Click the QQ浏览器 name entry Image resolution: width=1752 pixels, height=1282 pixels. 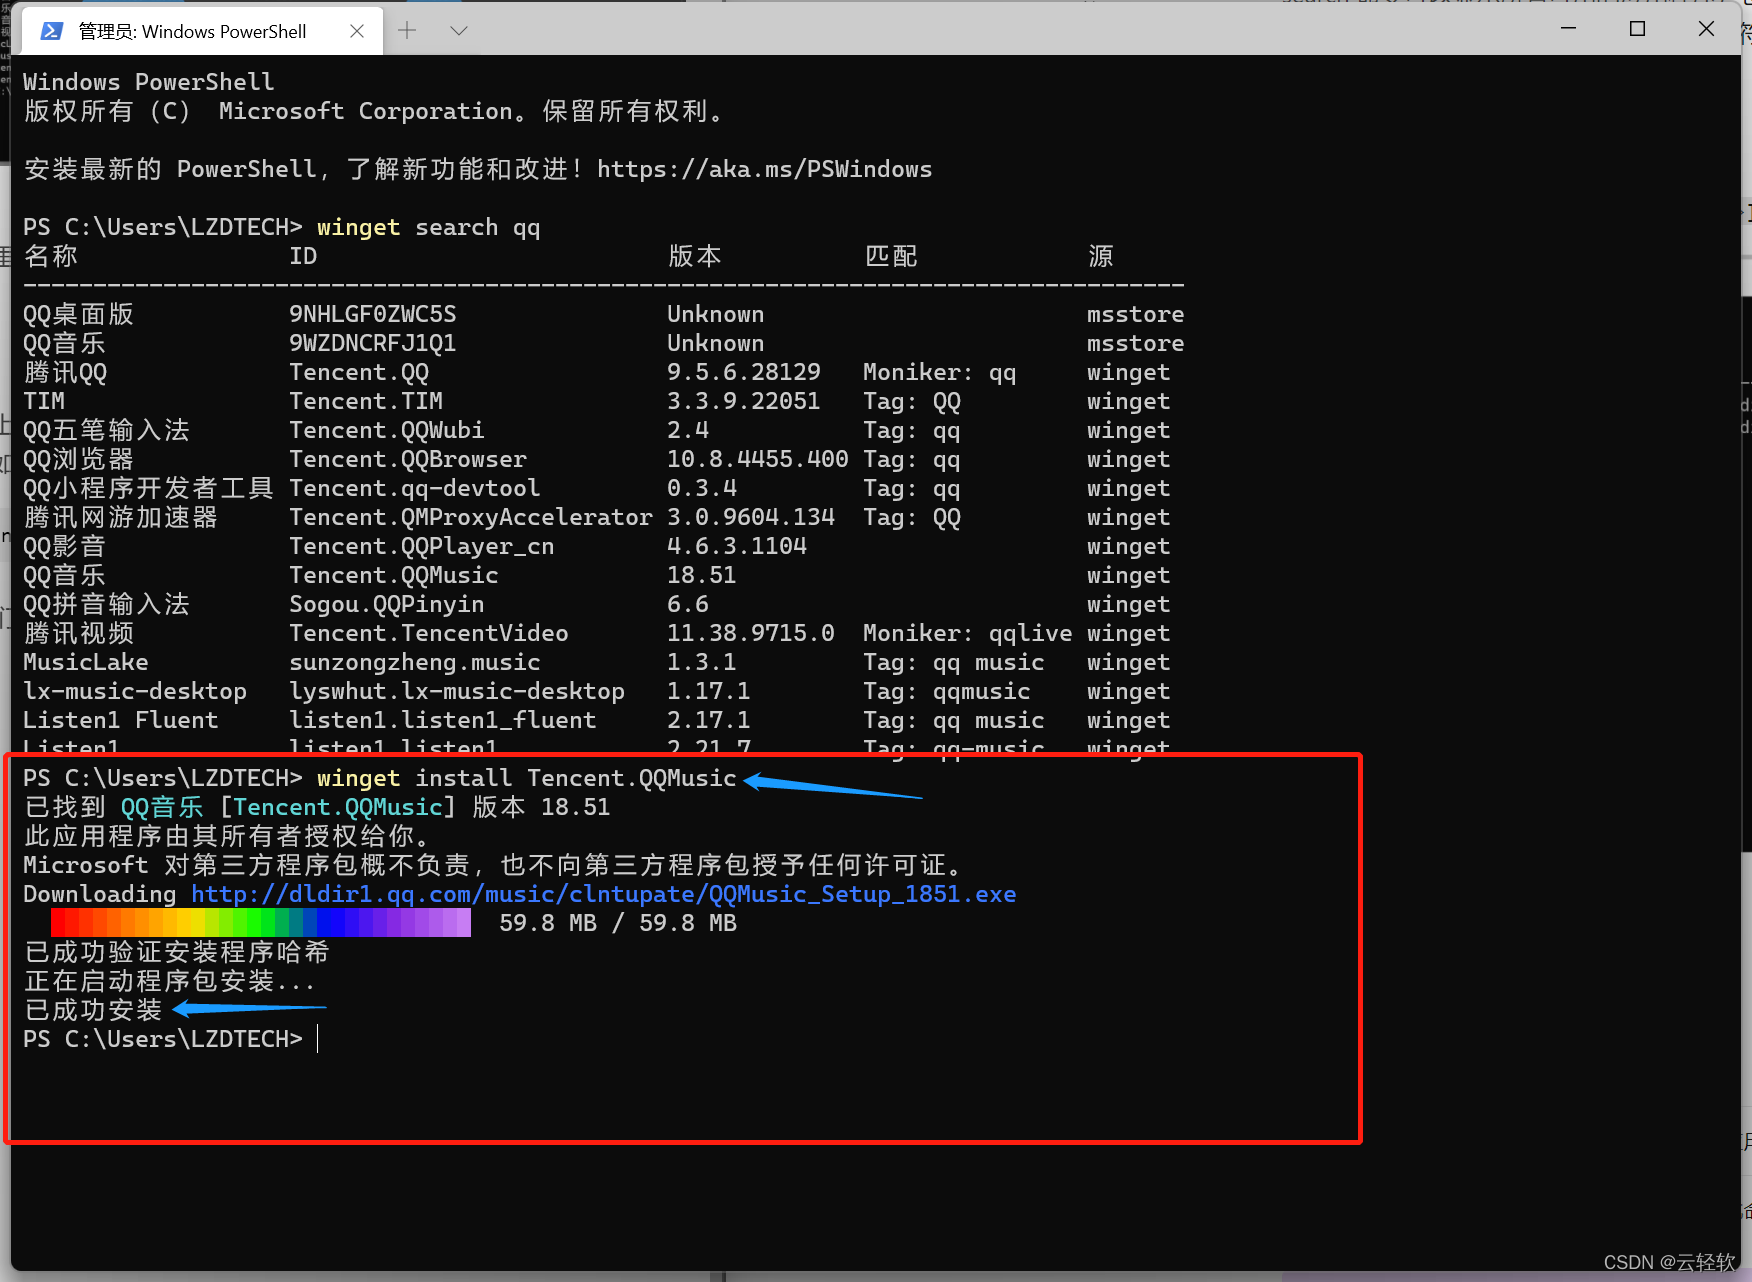[79, 460]
